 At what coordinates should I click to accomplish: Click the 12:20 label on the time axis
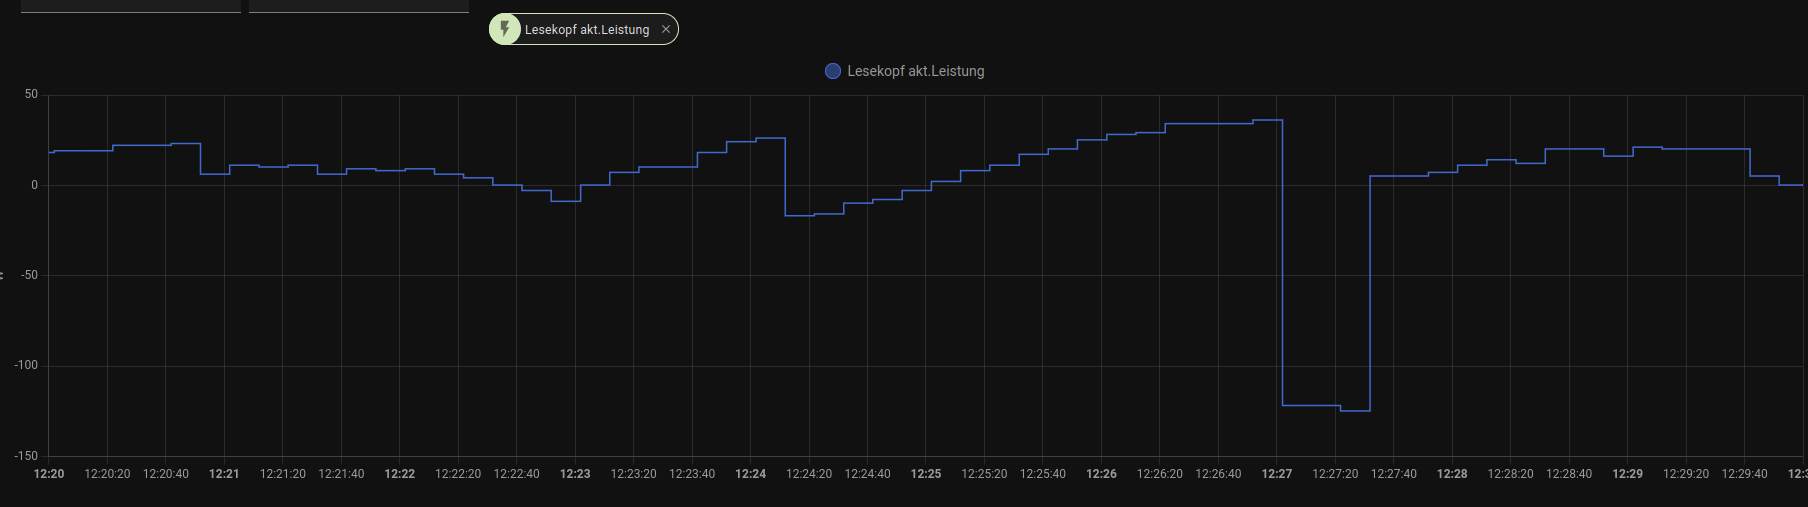(x=49, y=474)
